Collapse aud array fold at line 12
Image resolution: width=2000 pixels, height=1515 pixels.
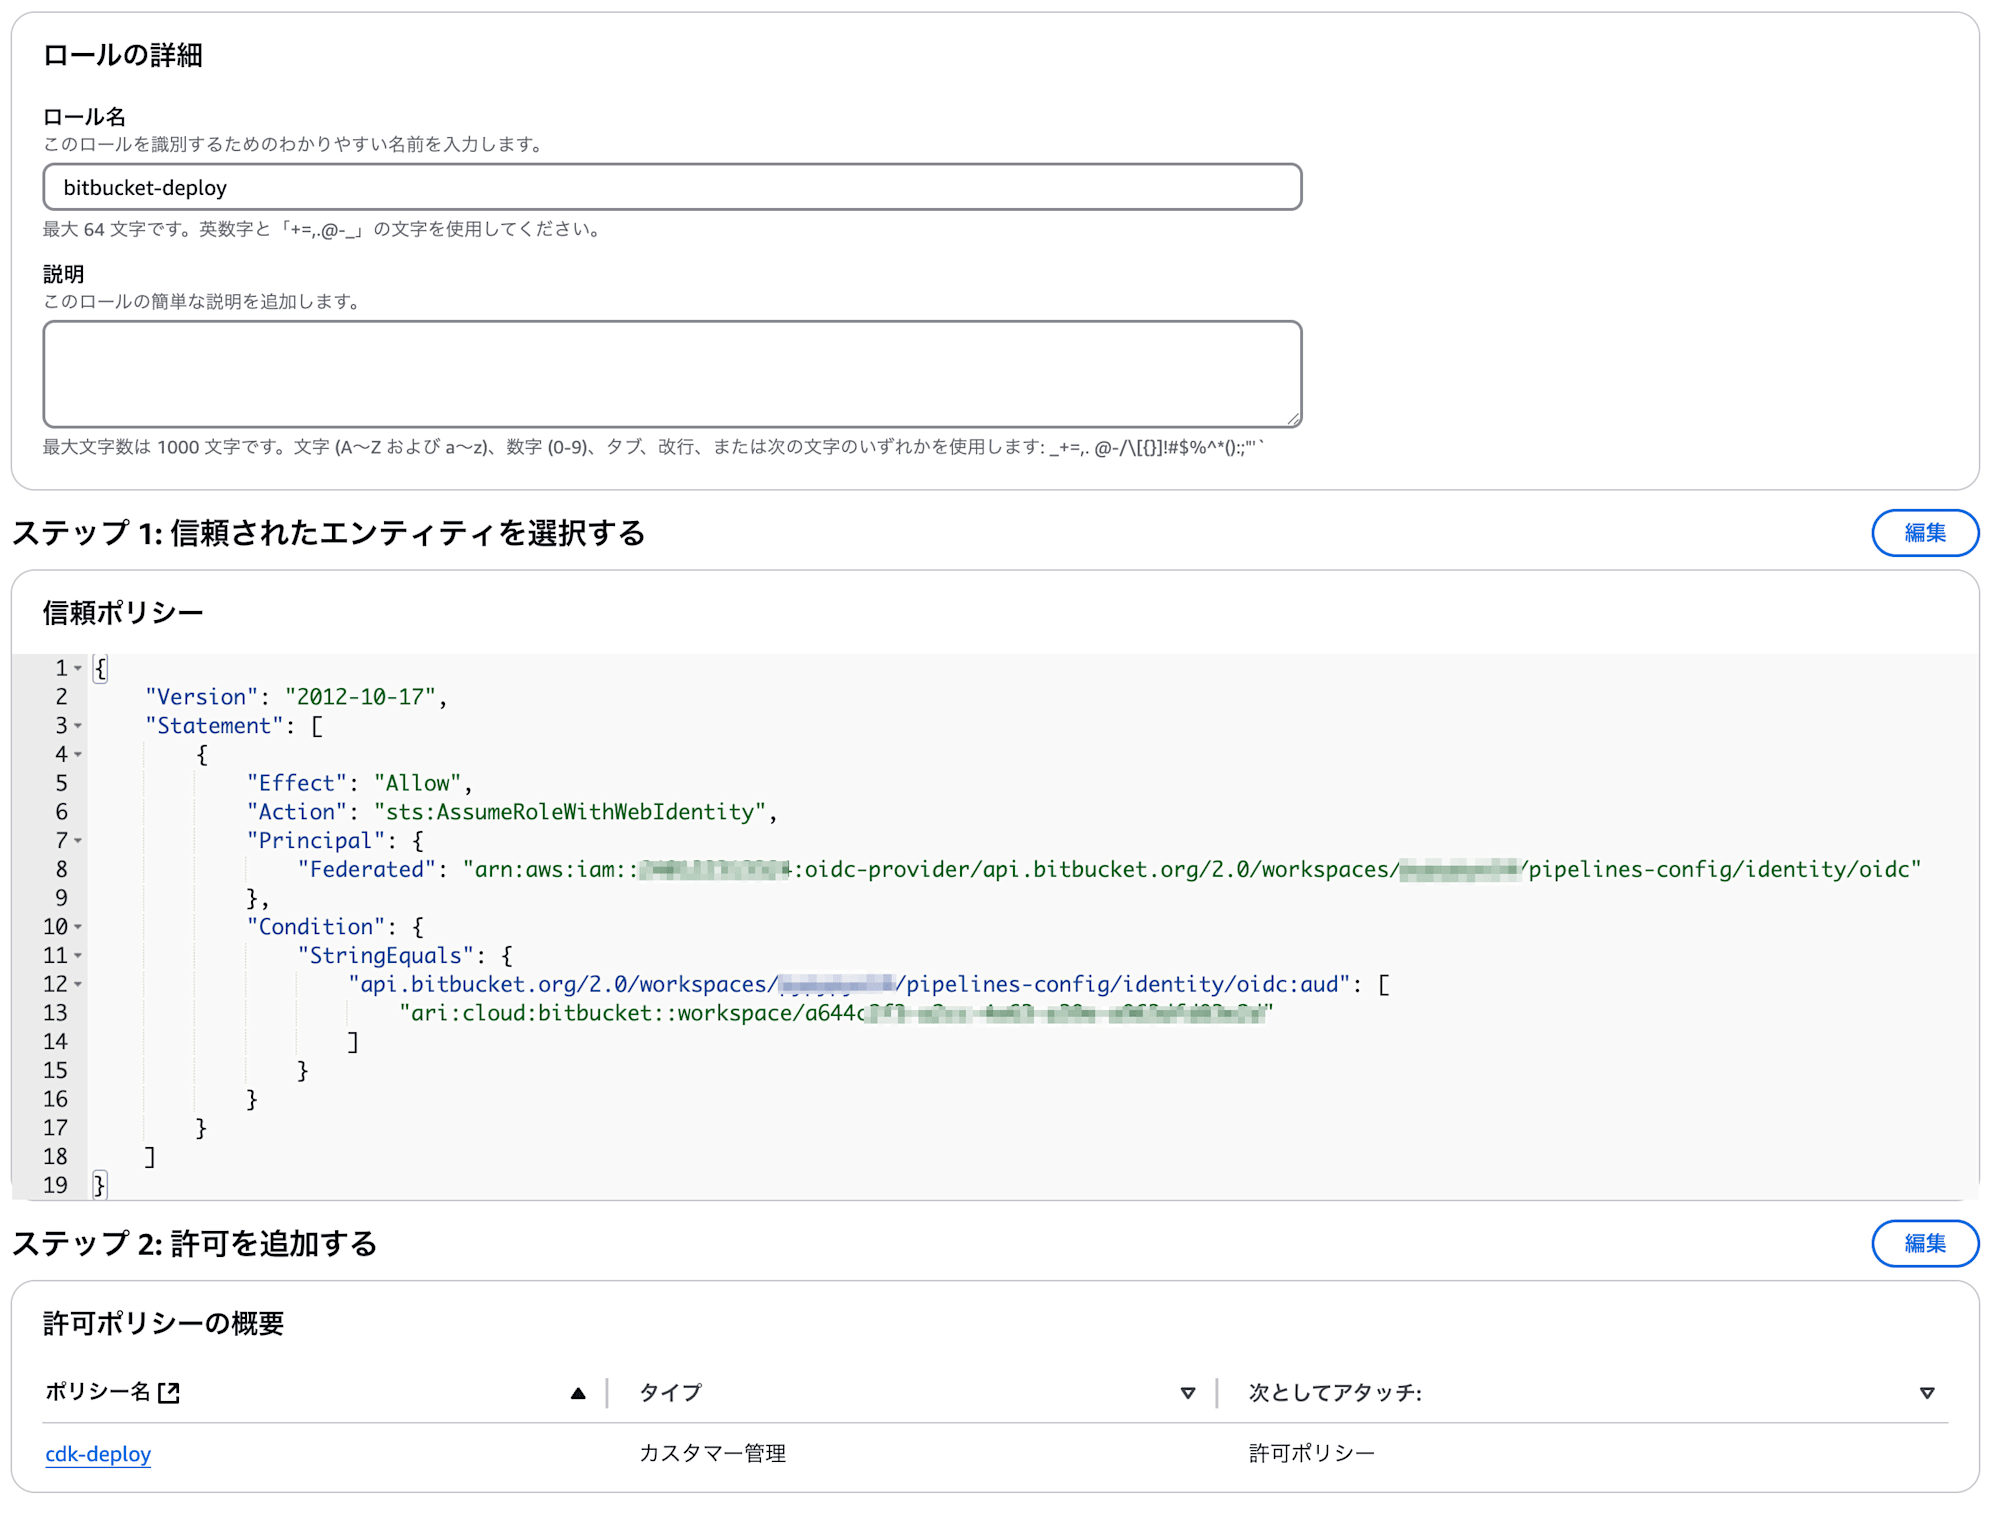(x=78, y=985)
